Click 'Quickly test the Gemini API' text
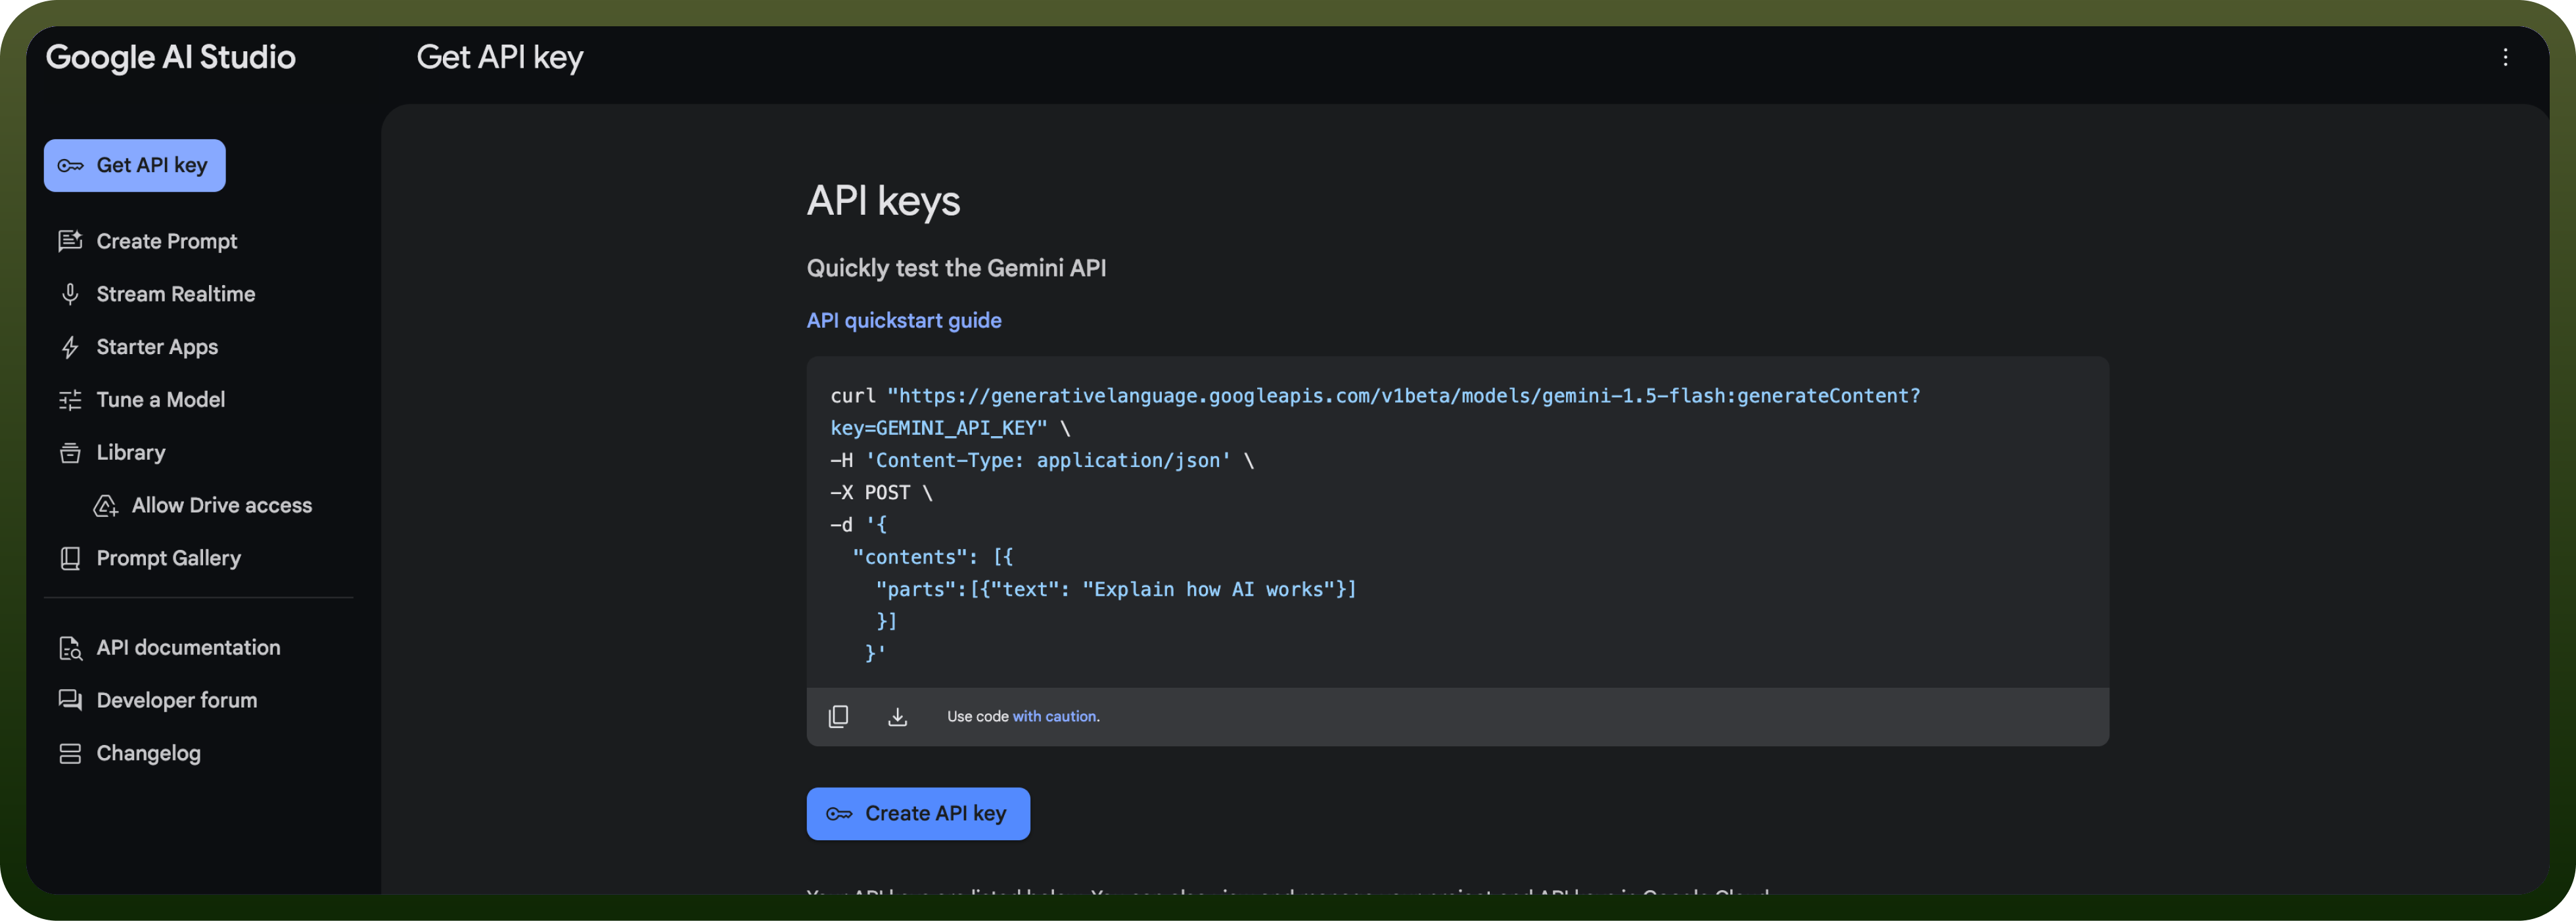 pyautogui.click(x=956, y=268)
